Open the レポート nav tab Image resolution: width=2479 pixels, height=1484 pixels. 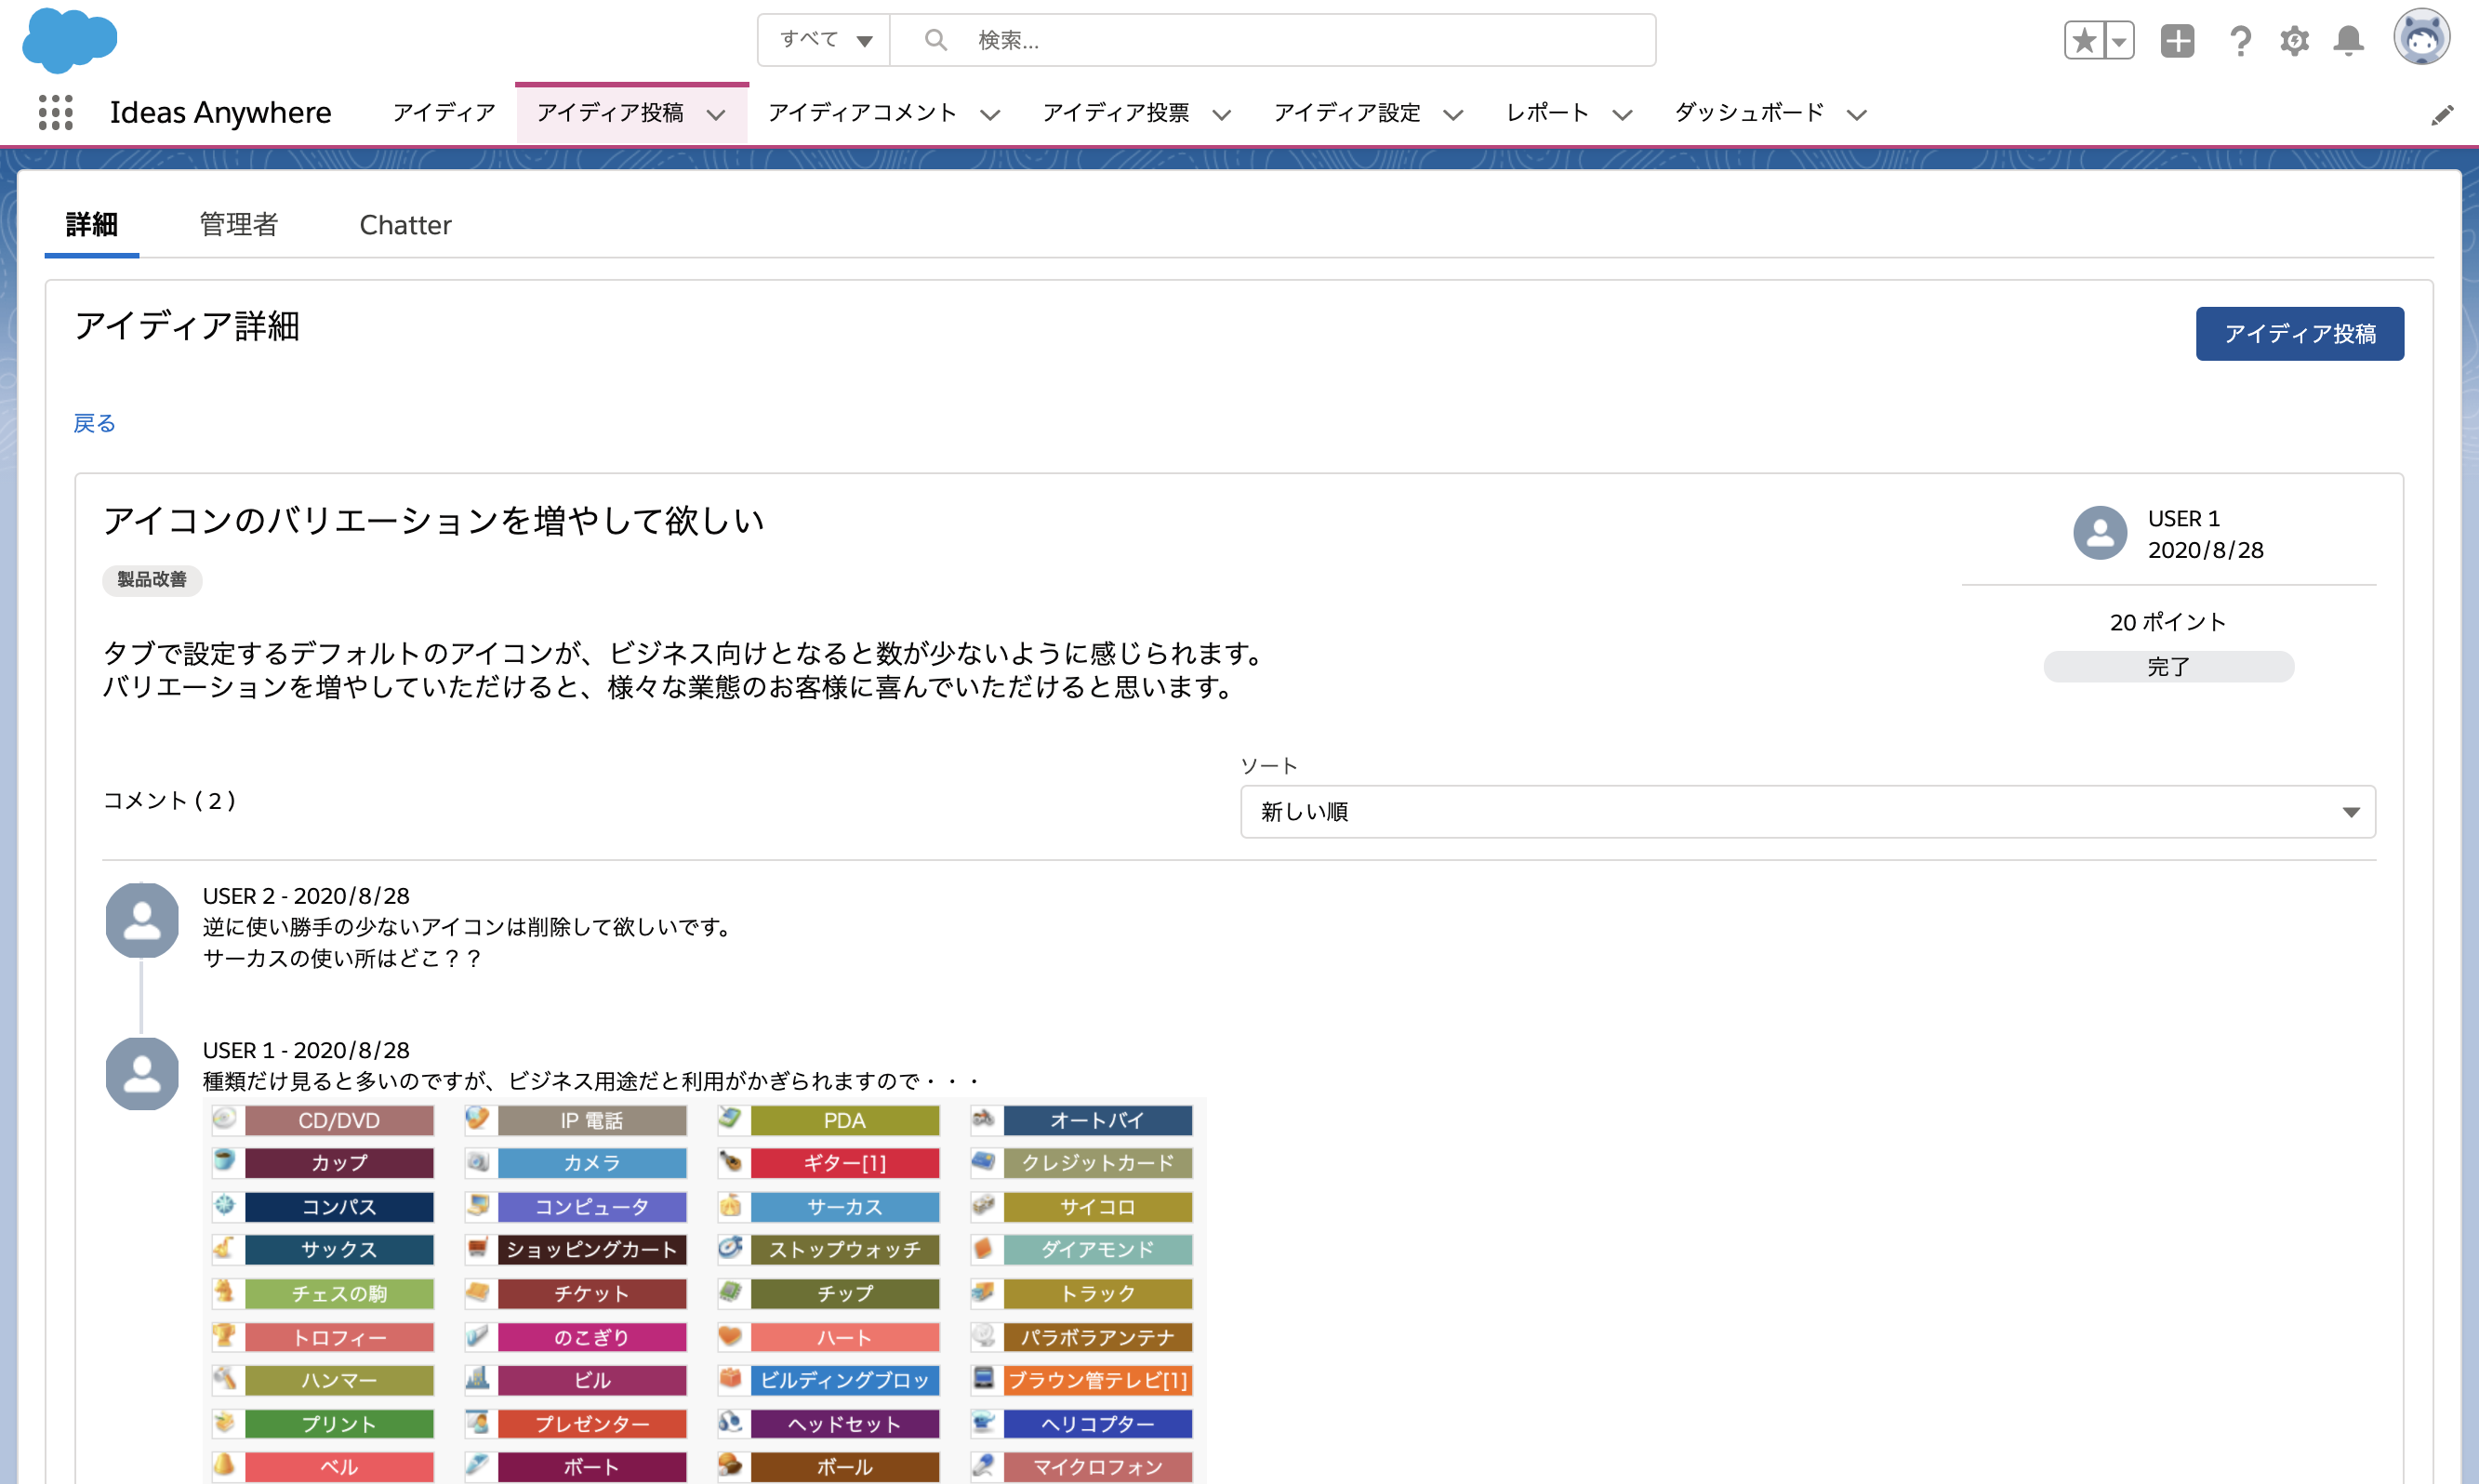click(1548, 113)
